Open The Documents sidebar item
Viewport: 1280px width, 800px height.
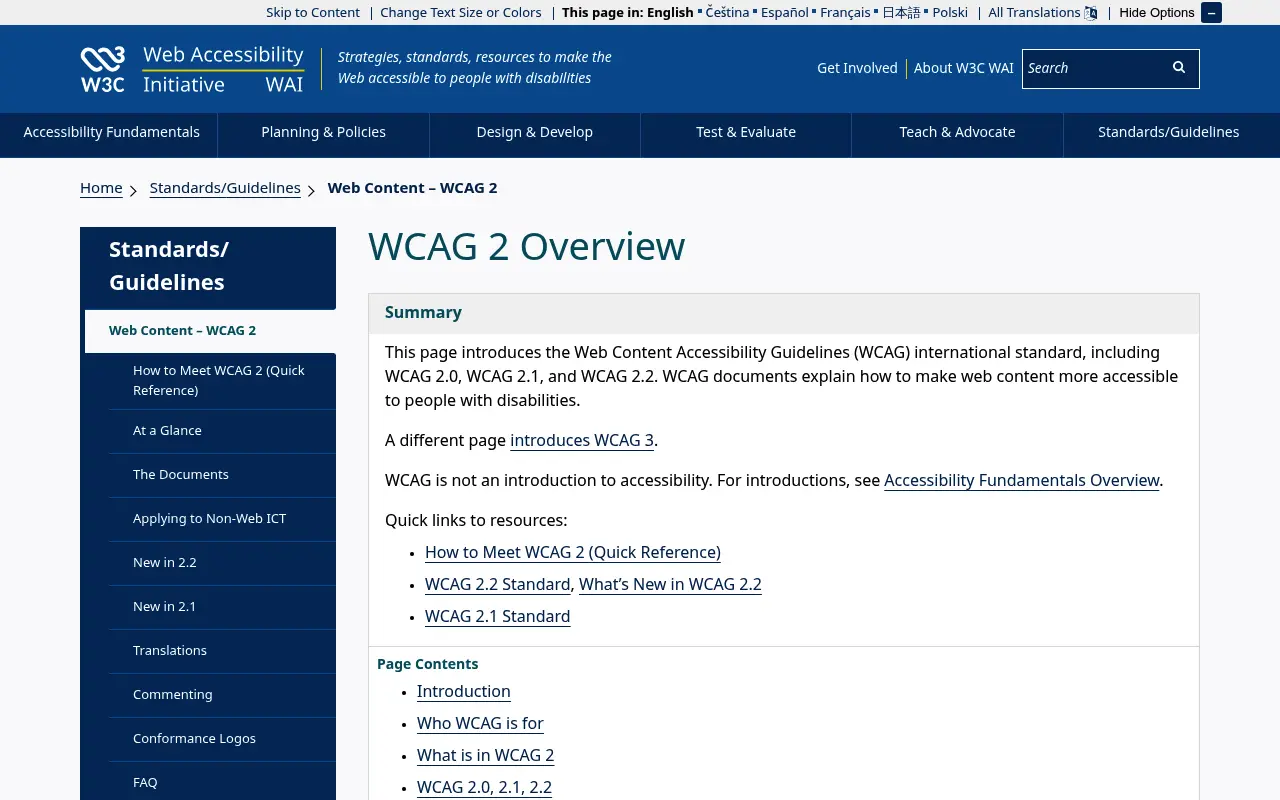(222, 475)
